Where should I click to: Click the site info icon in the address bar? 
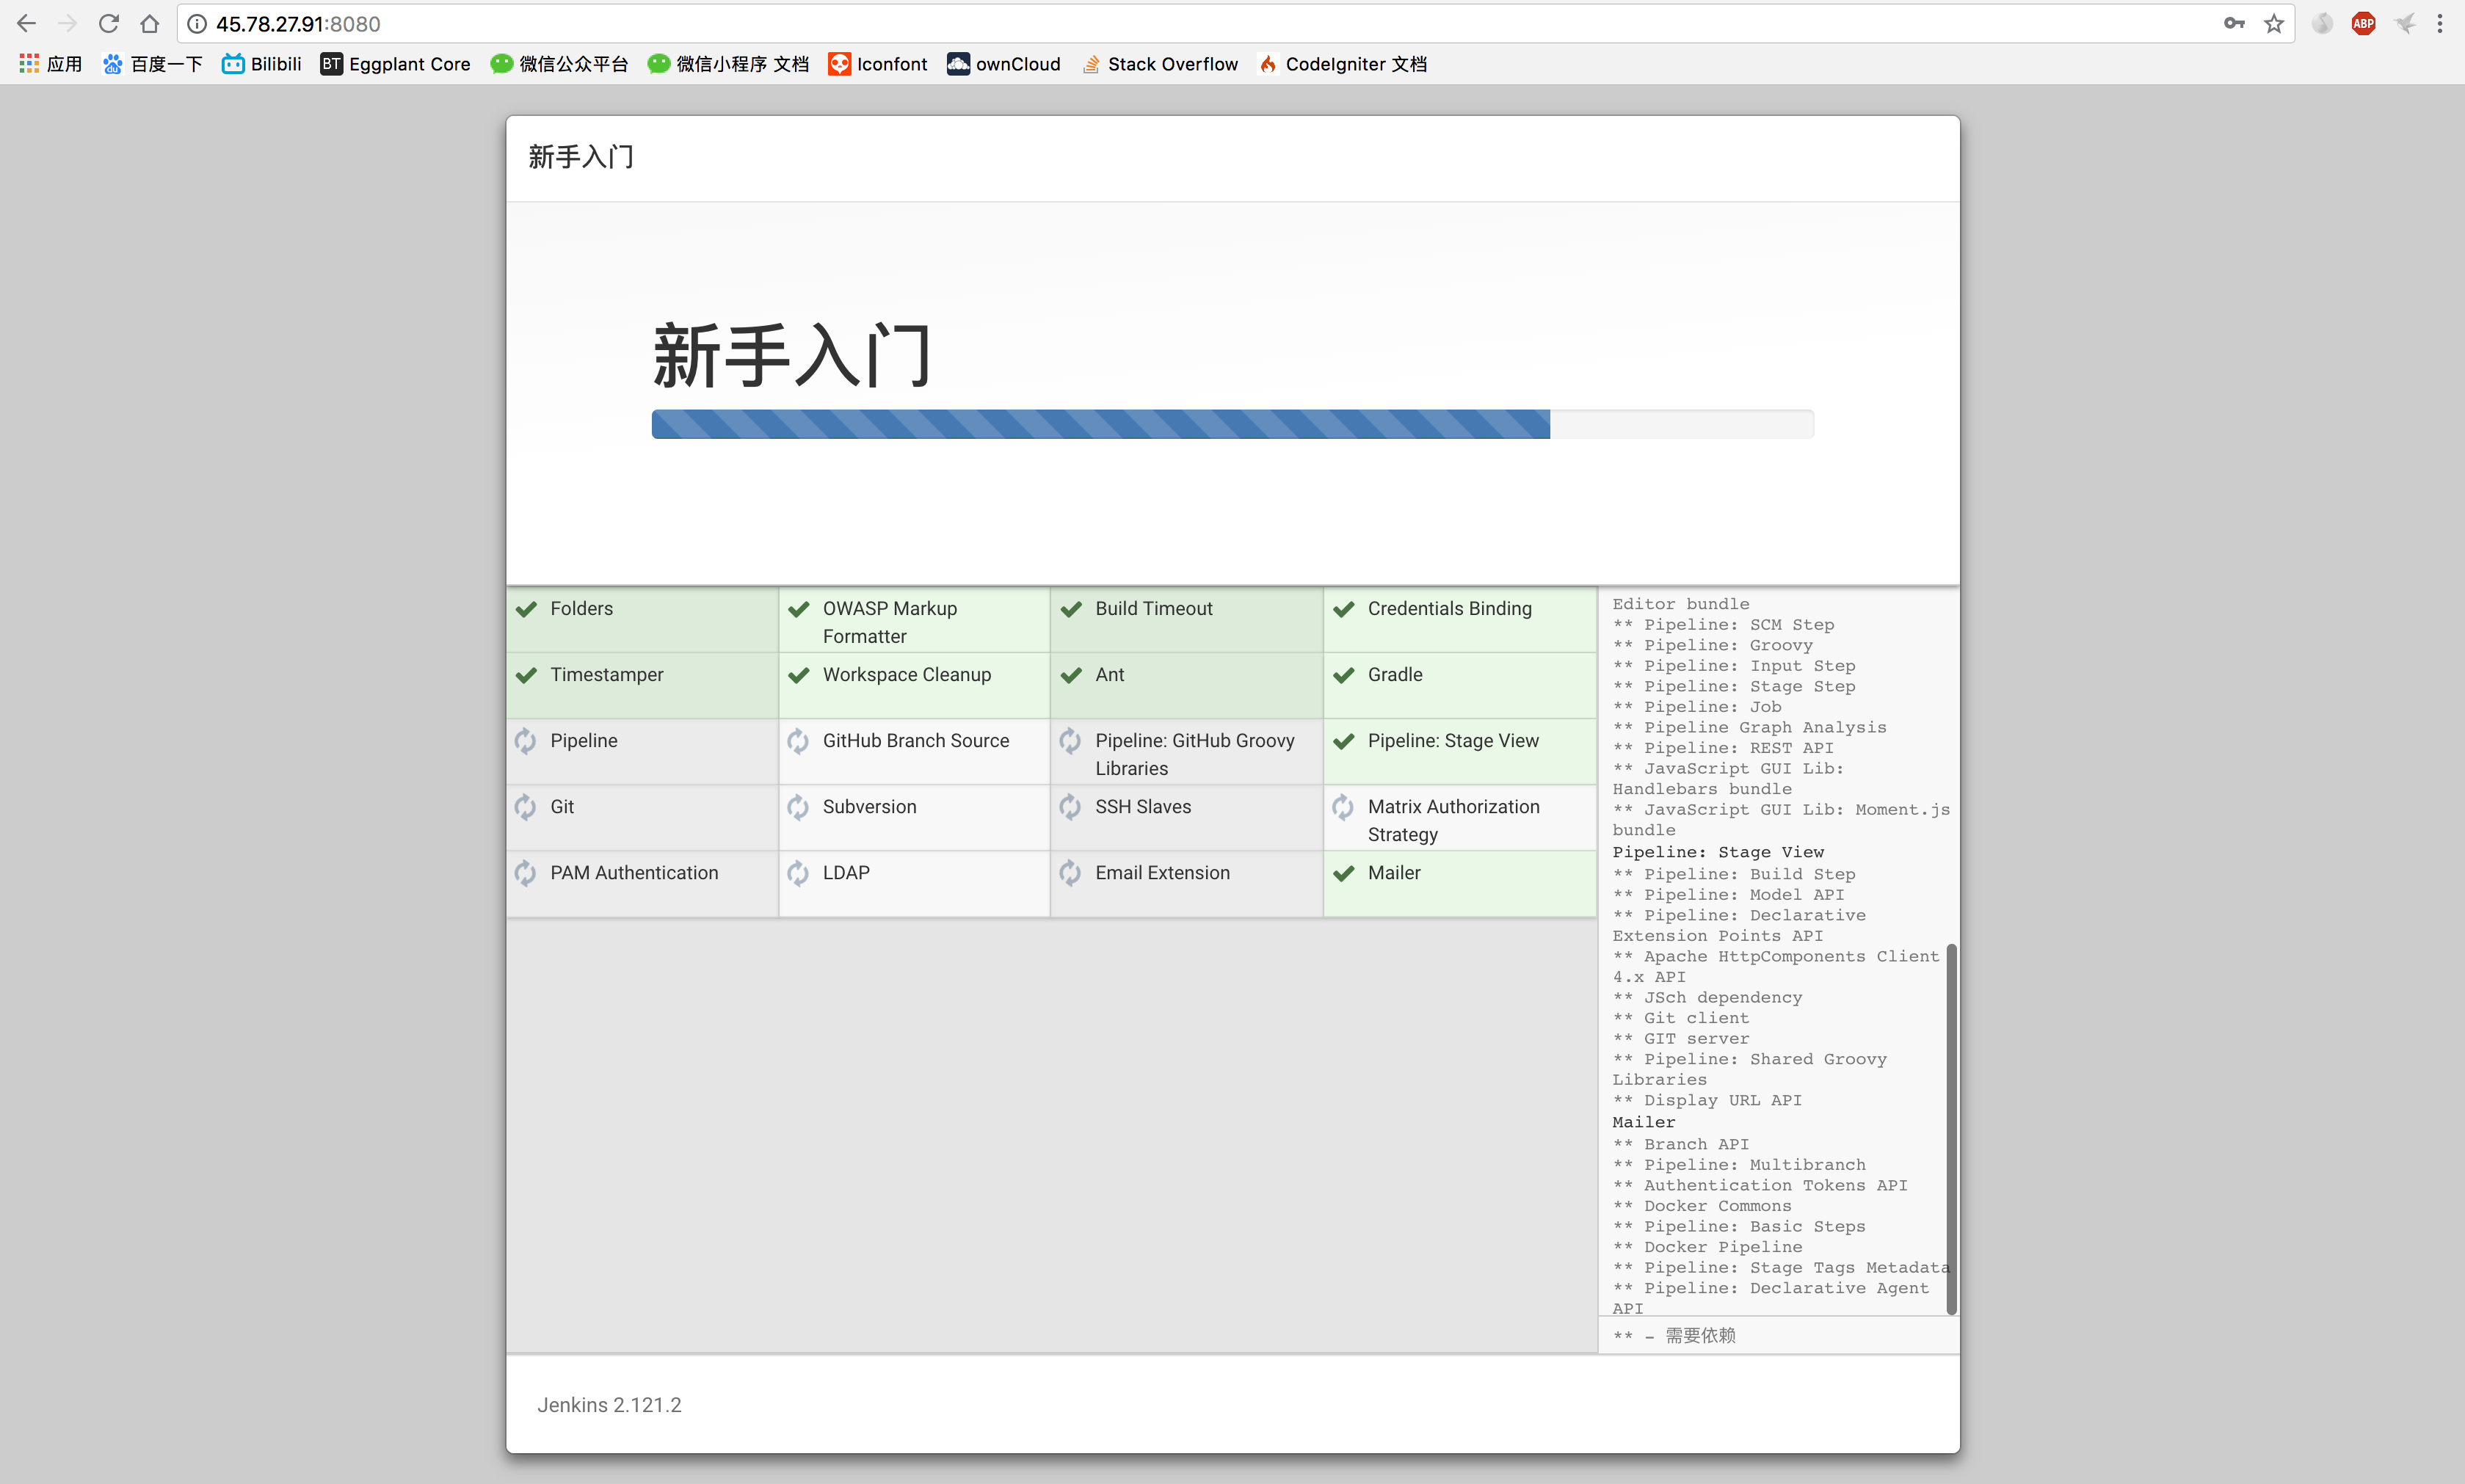[x=197, y=24]
